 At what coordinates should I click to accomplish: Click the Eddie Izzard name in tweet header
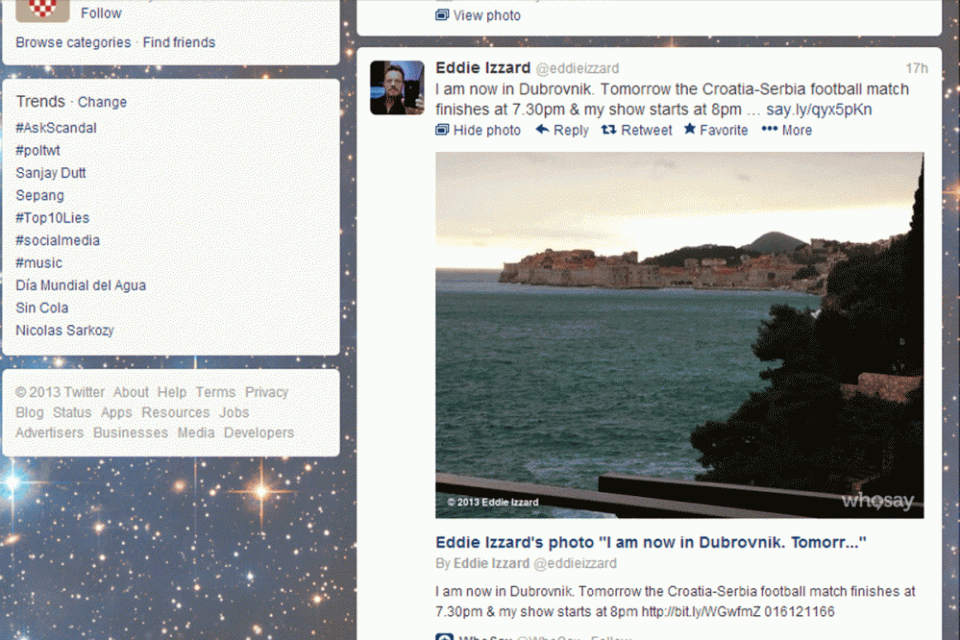(x=483, y=67)
